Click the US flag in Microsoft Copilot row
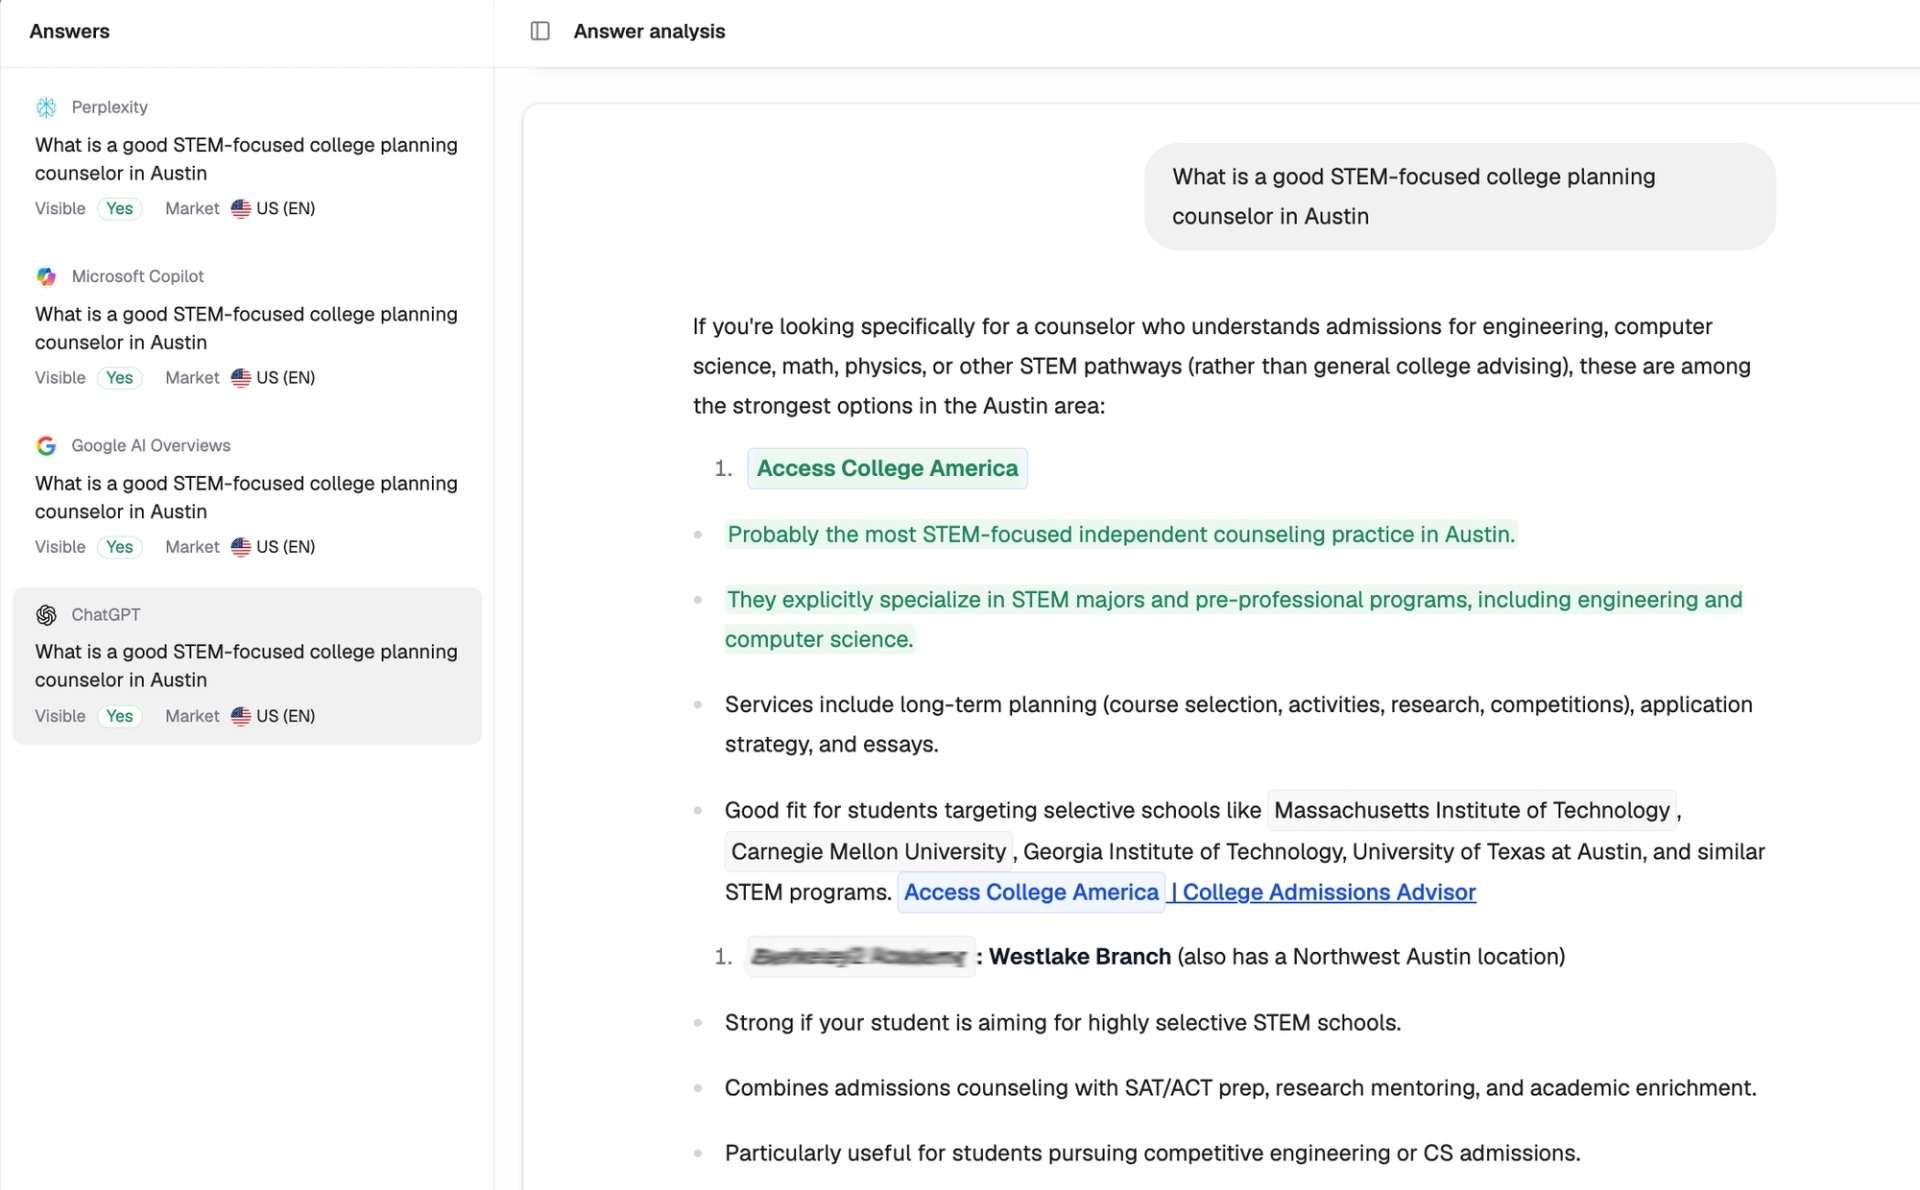The width and height of the screenshot is (1920, 1190). 241,377
